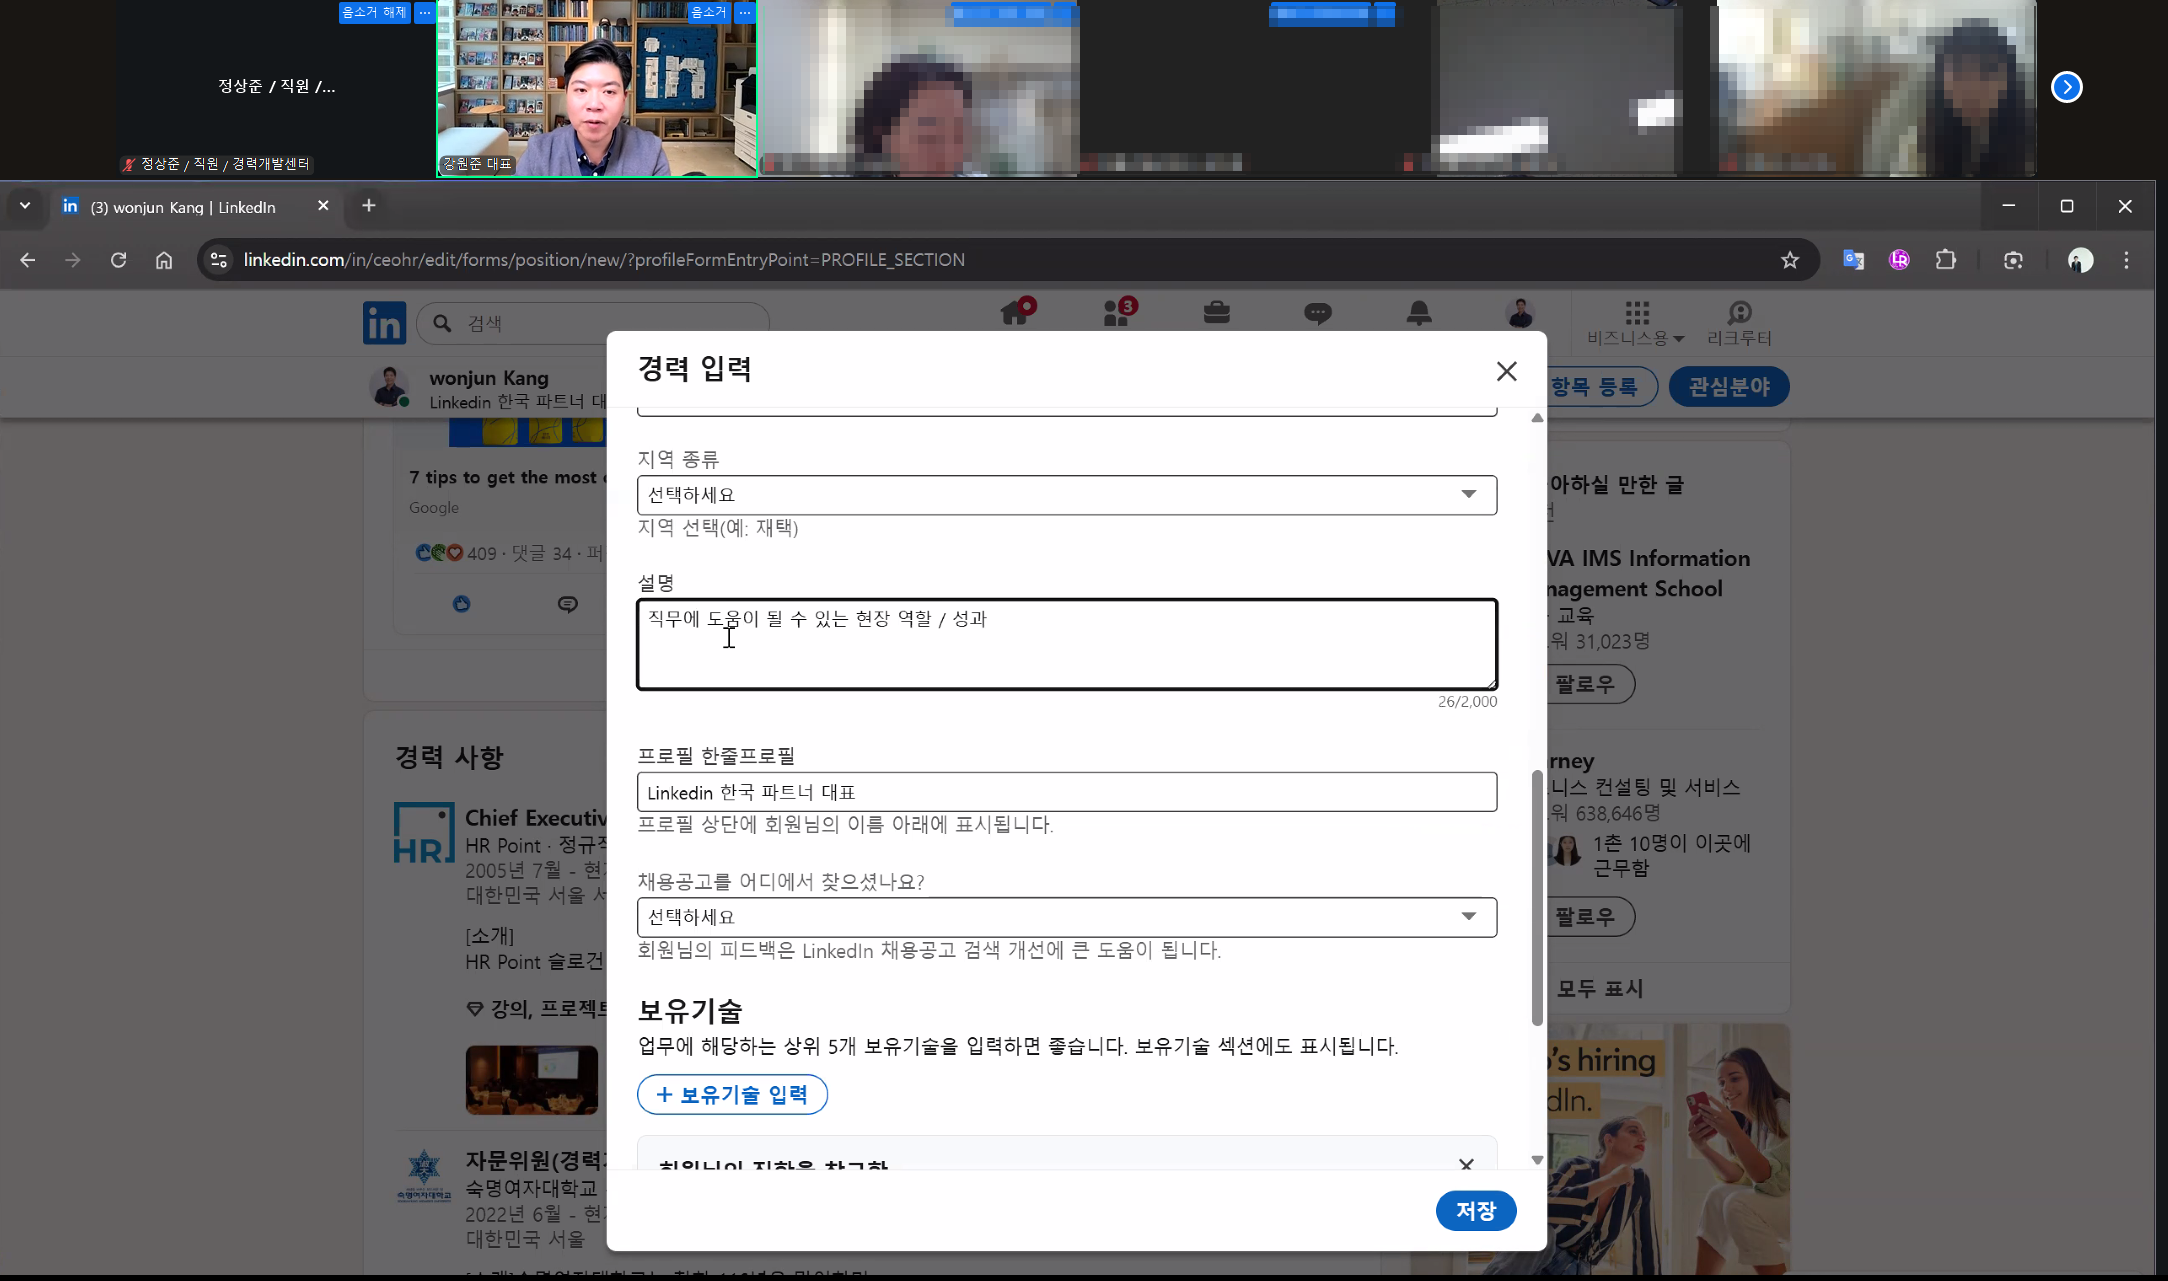Image resolution: width=2168 pixels, height=1281 pixels.
Task: Dismiss the suggestion card with X
Action: pos(1466,1164)
